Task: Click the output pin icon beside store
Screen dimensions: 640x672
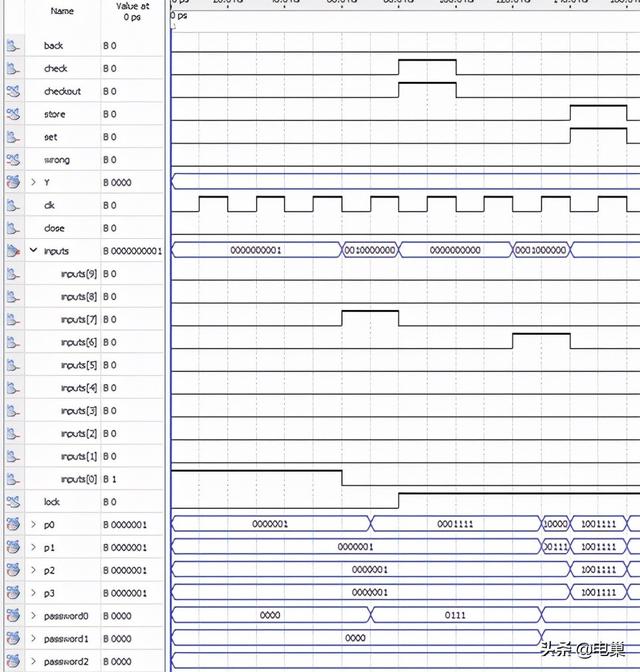Action: click(x=13, y=114)
